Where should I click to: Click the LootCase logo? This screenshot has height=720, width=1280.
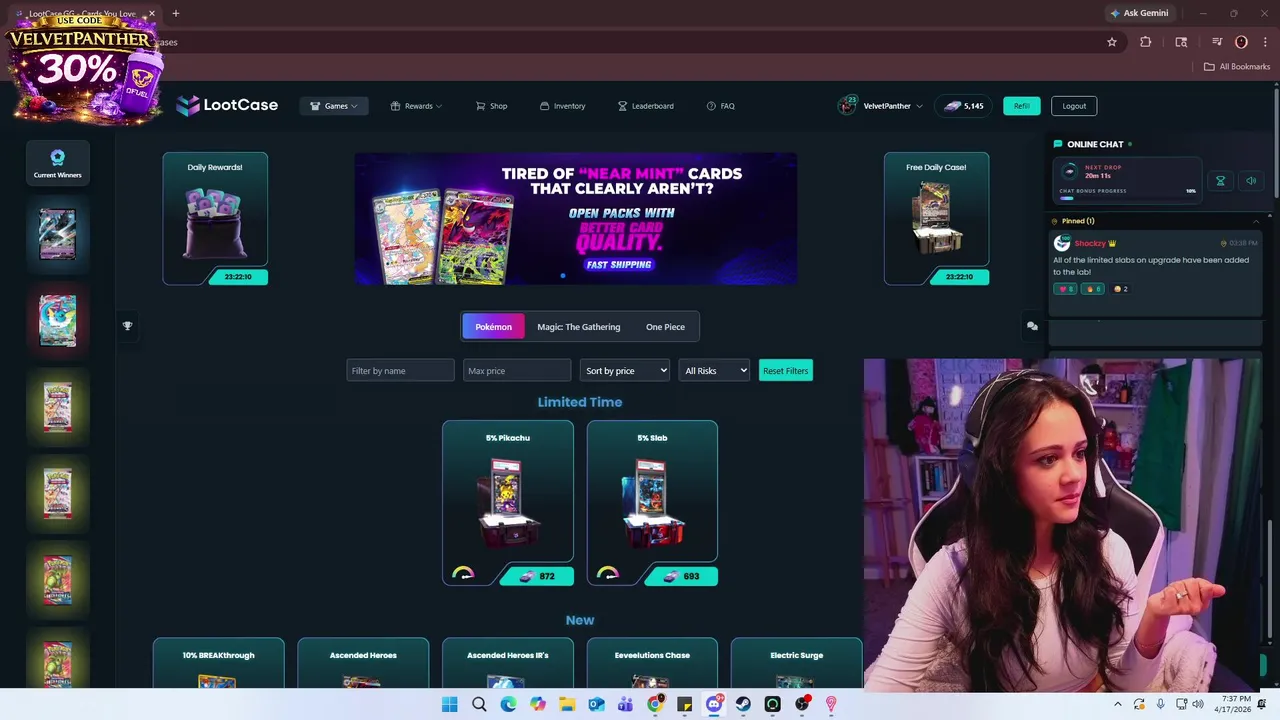click(227, 105)
